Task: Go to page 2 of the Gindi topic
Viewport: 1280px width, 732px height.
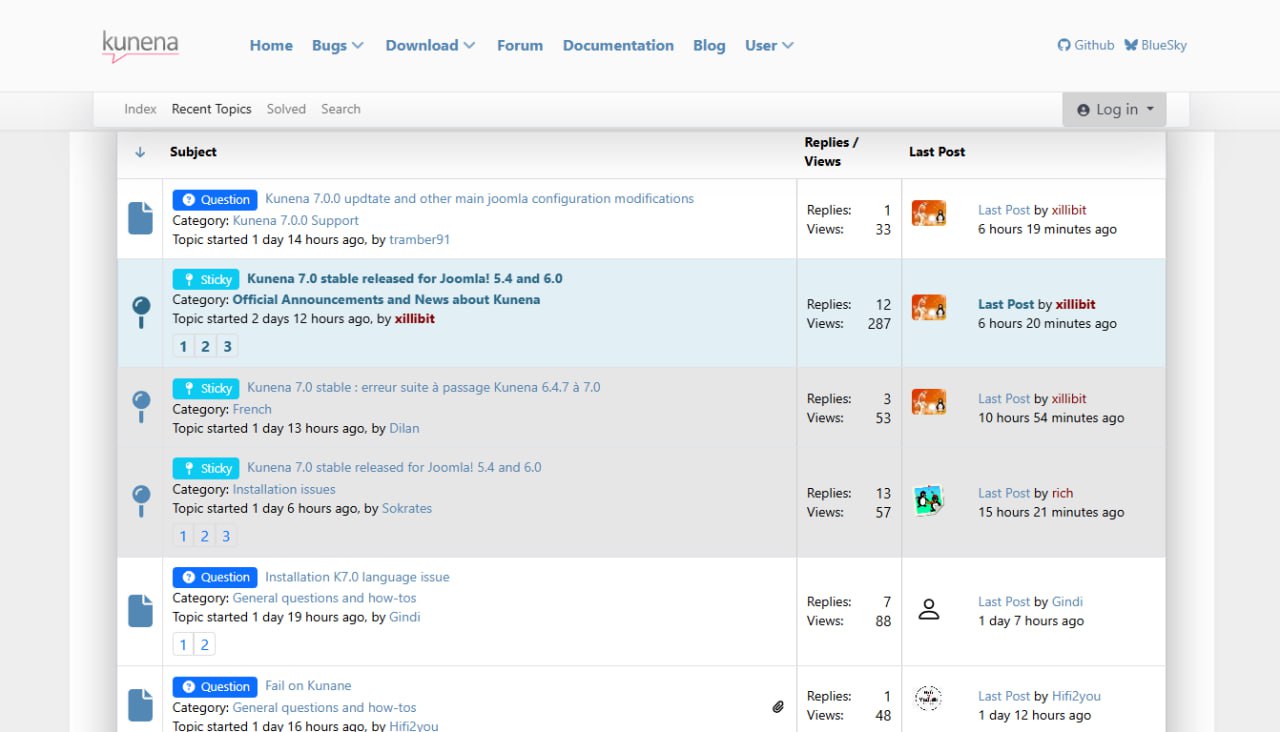Action: click(x=205, y=644)
